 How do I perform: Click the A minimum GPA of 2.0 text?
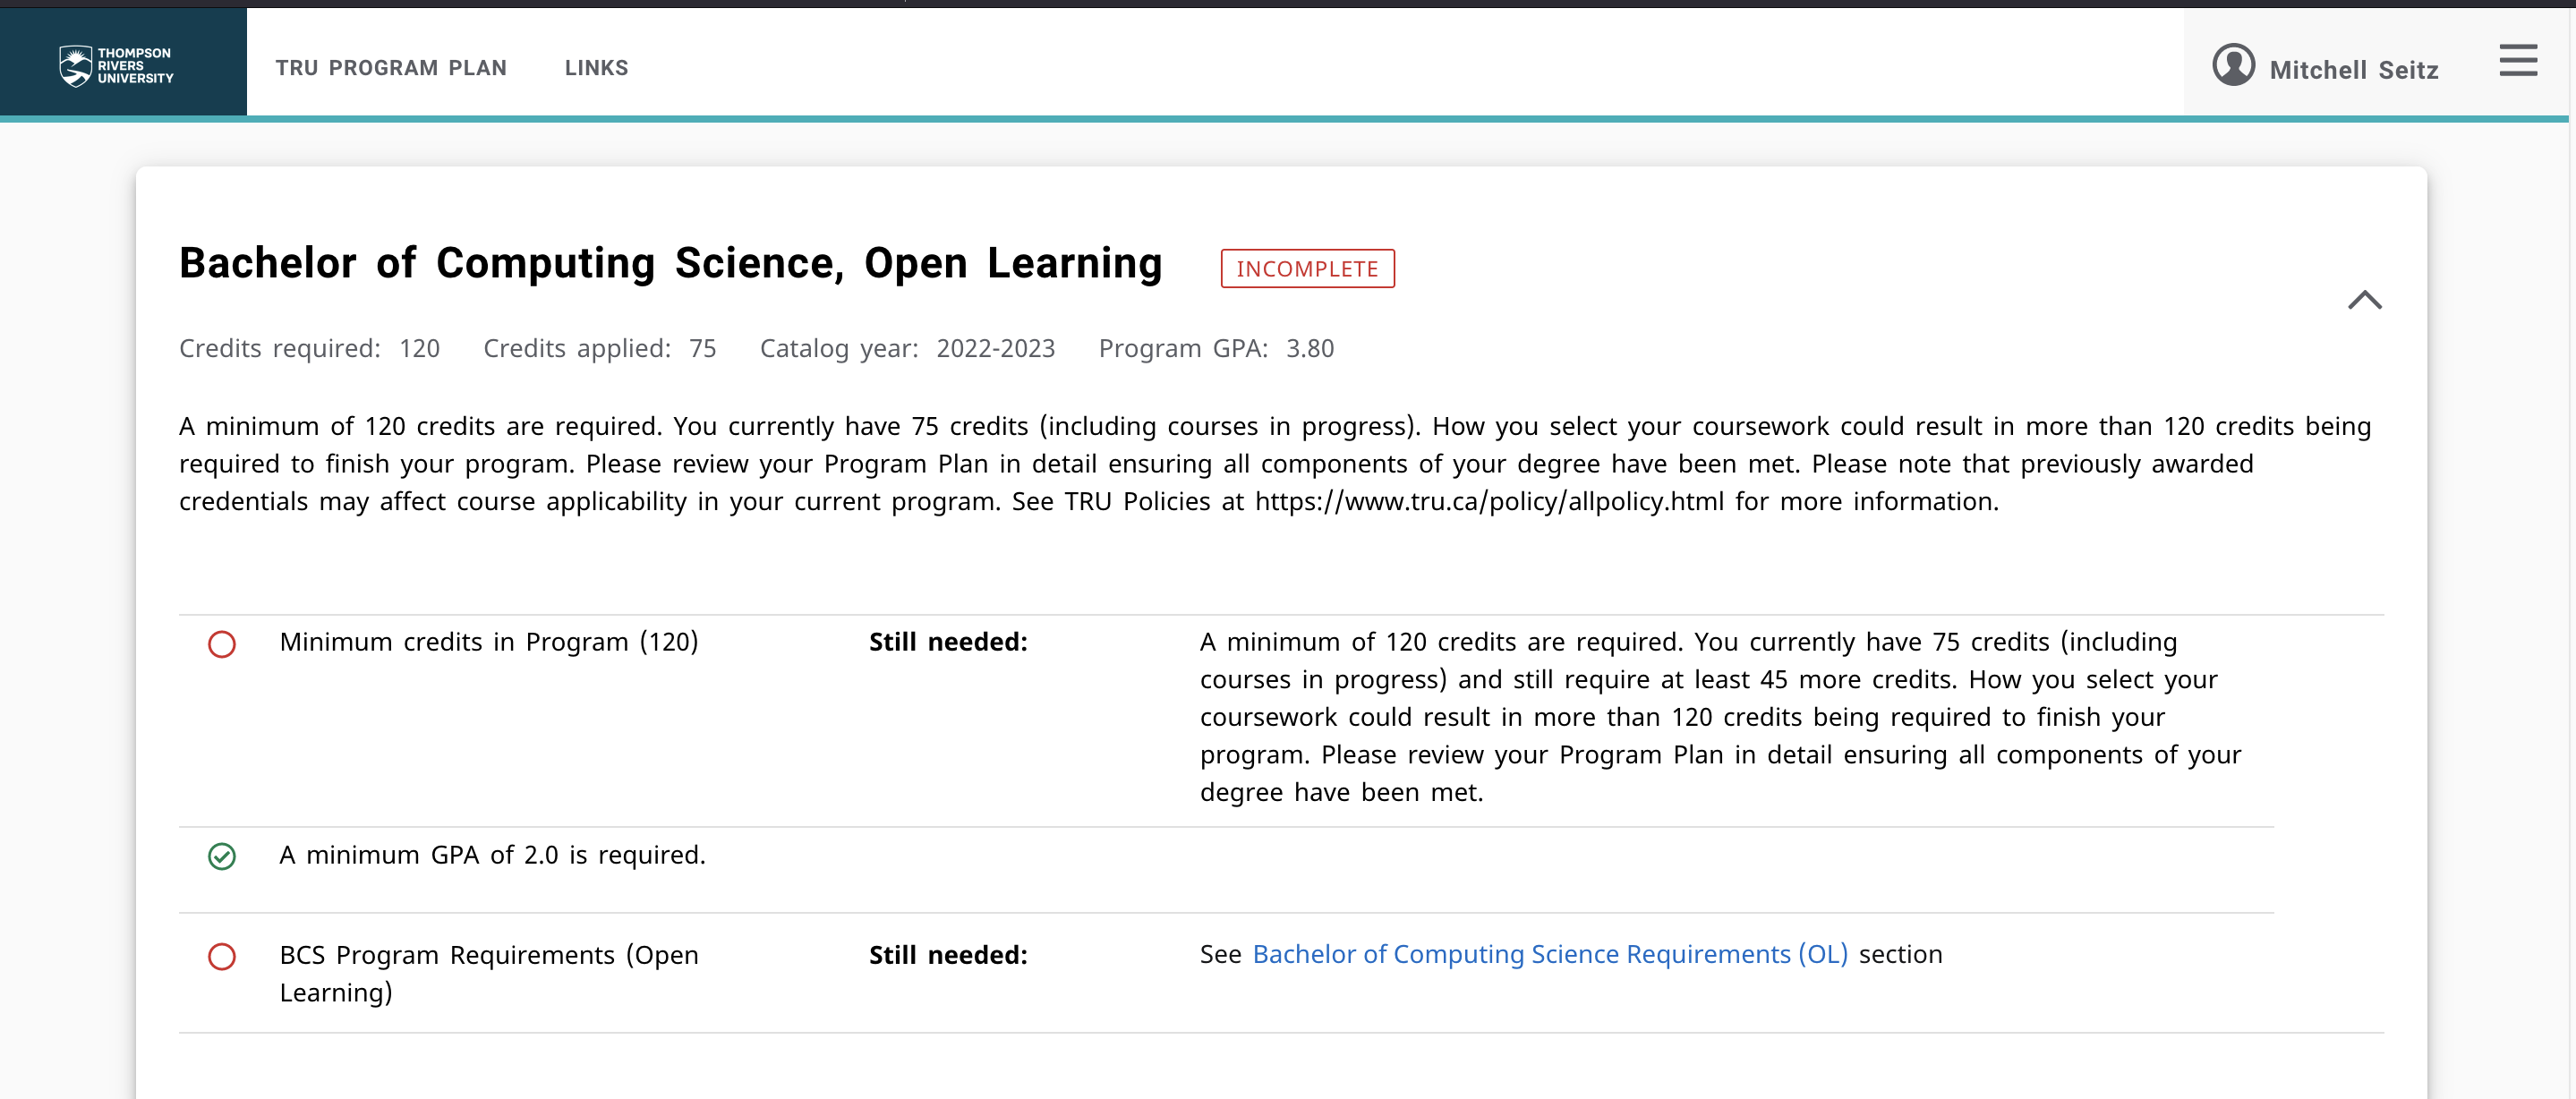point(492,856)
